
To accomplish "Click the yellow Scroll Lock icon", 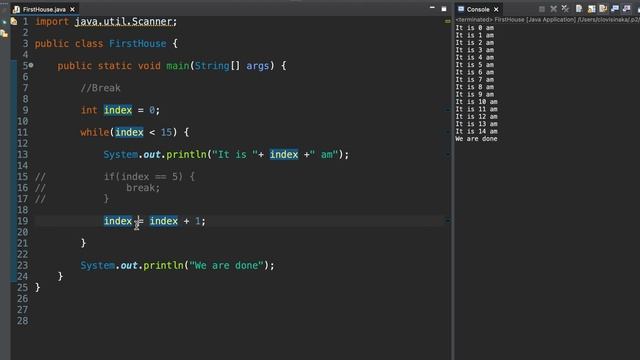I will (x=591, y=9).
